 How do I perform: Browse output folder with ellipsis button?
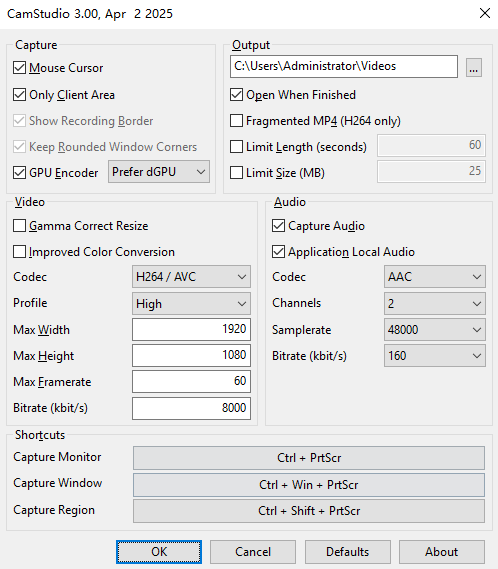(x=474, y=68)
